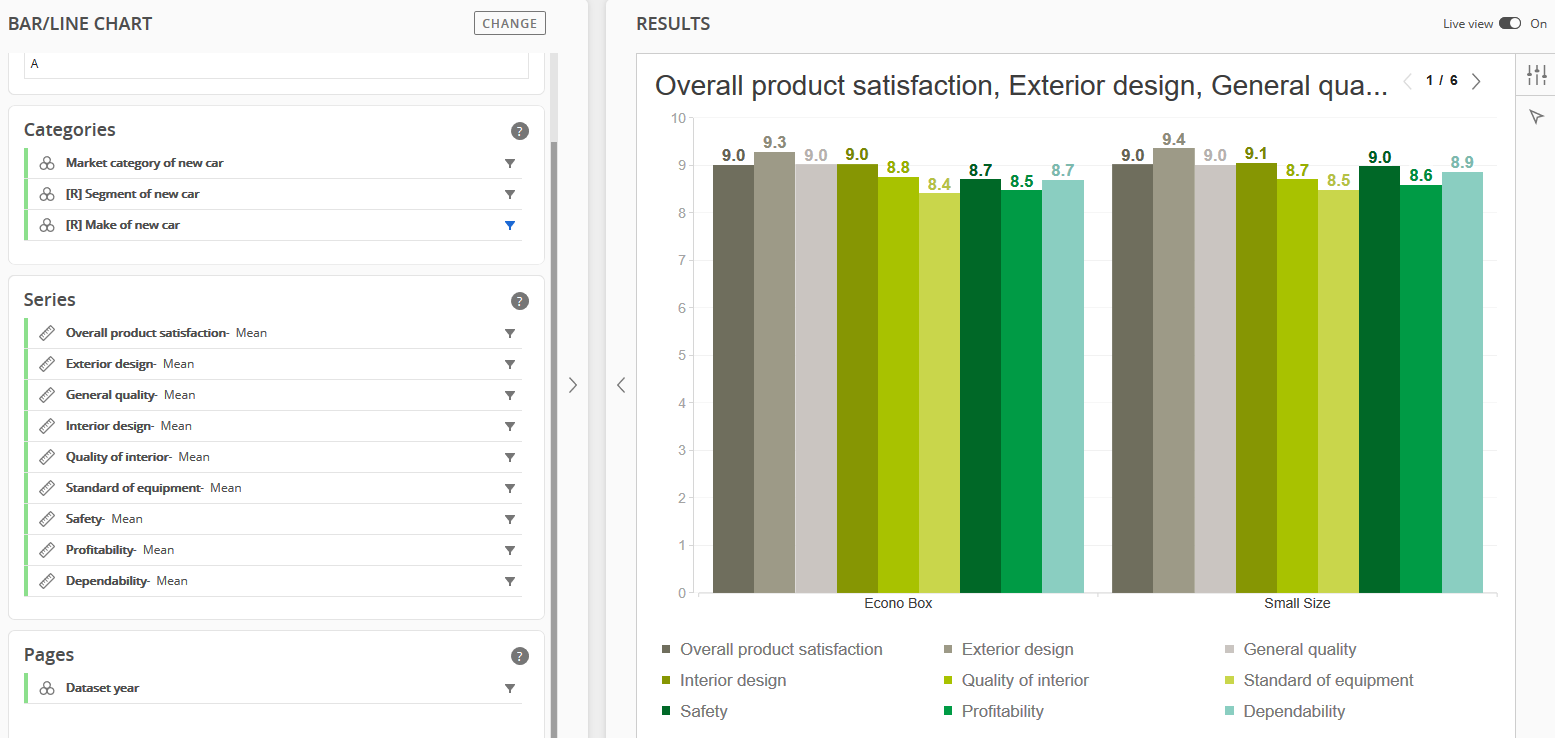Click ruler icon next to Dependability series
This screenshot has height=738, width=1555.
(47, 581)
